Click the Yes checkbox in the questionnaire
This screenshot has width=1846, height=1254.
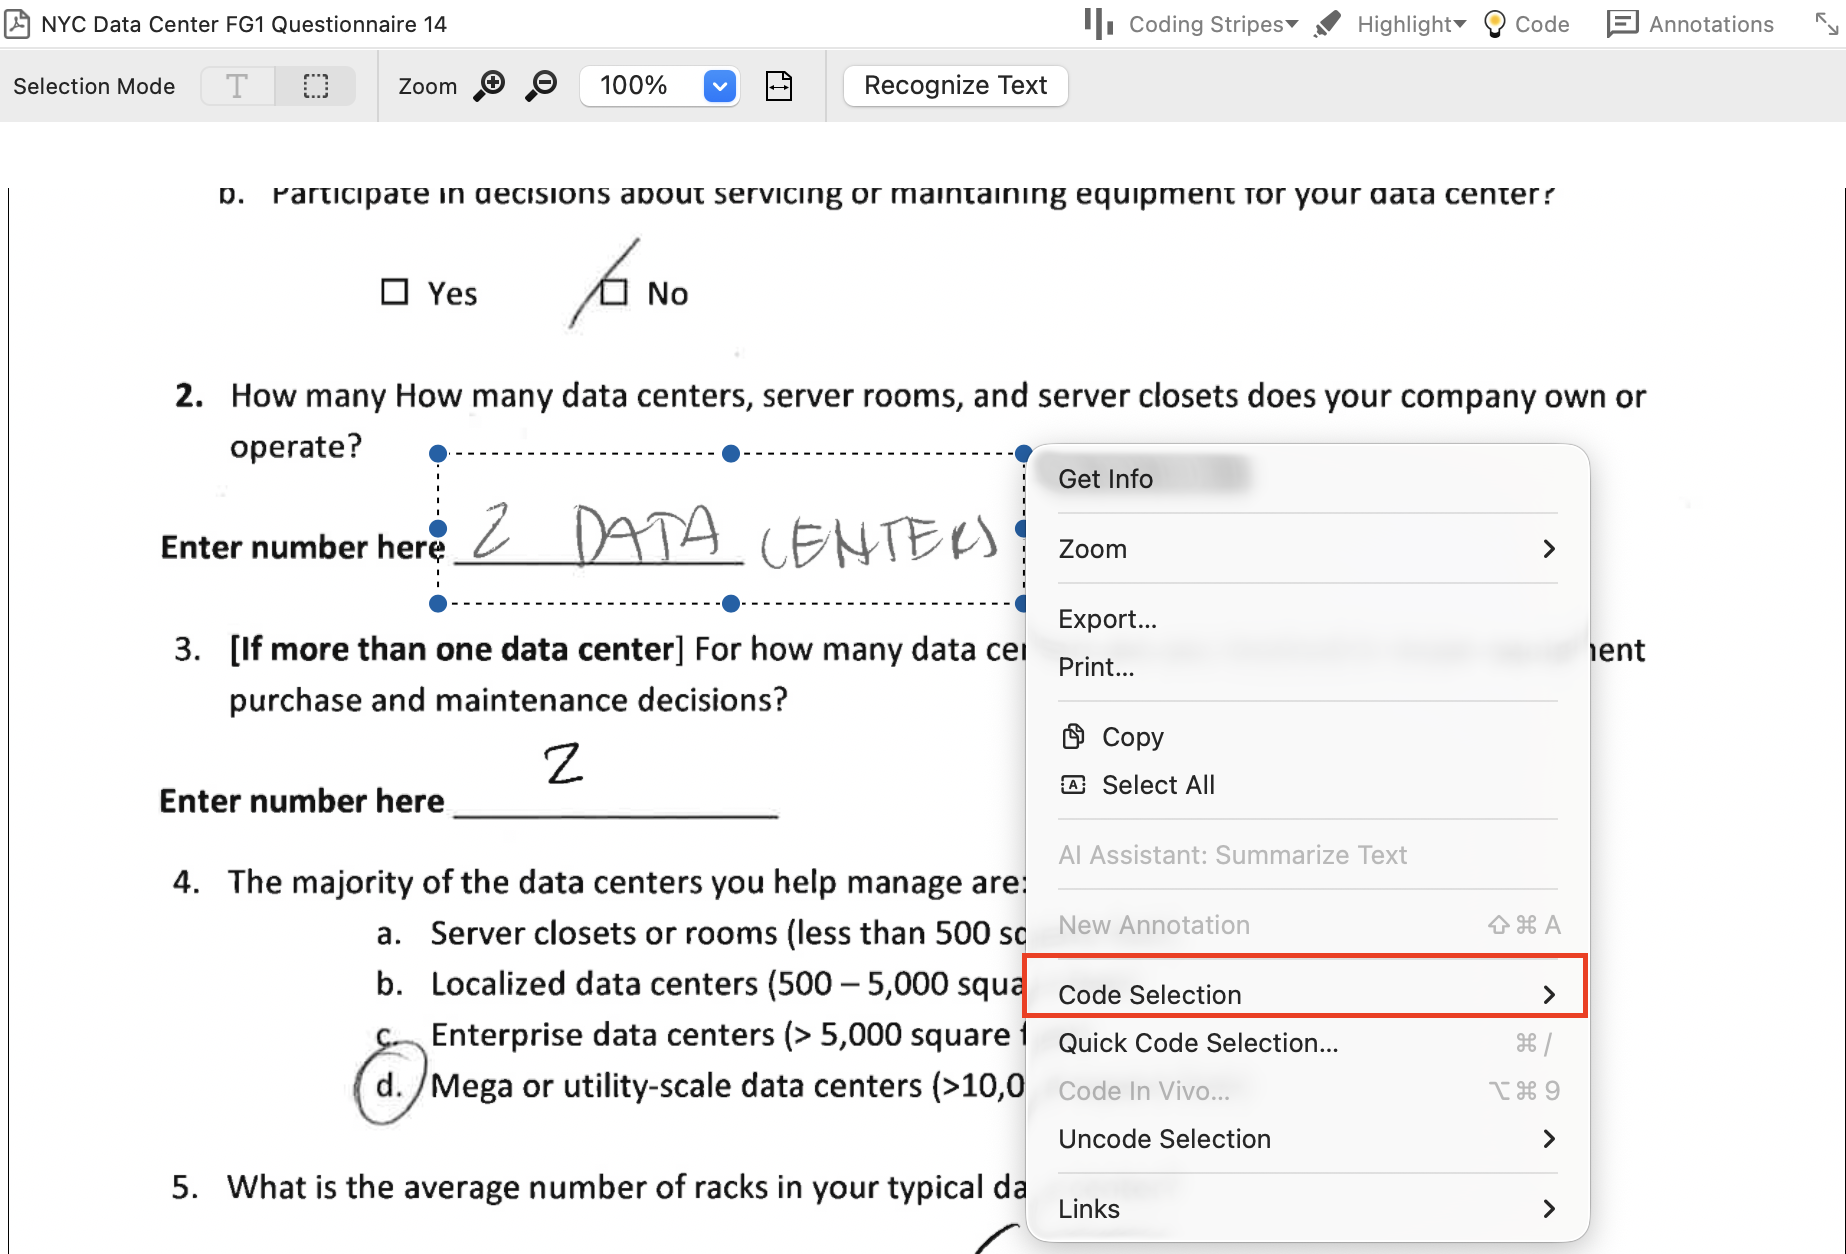(x=395, y=292)
